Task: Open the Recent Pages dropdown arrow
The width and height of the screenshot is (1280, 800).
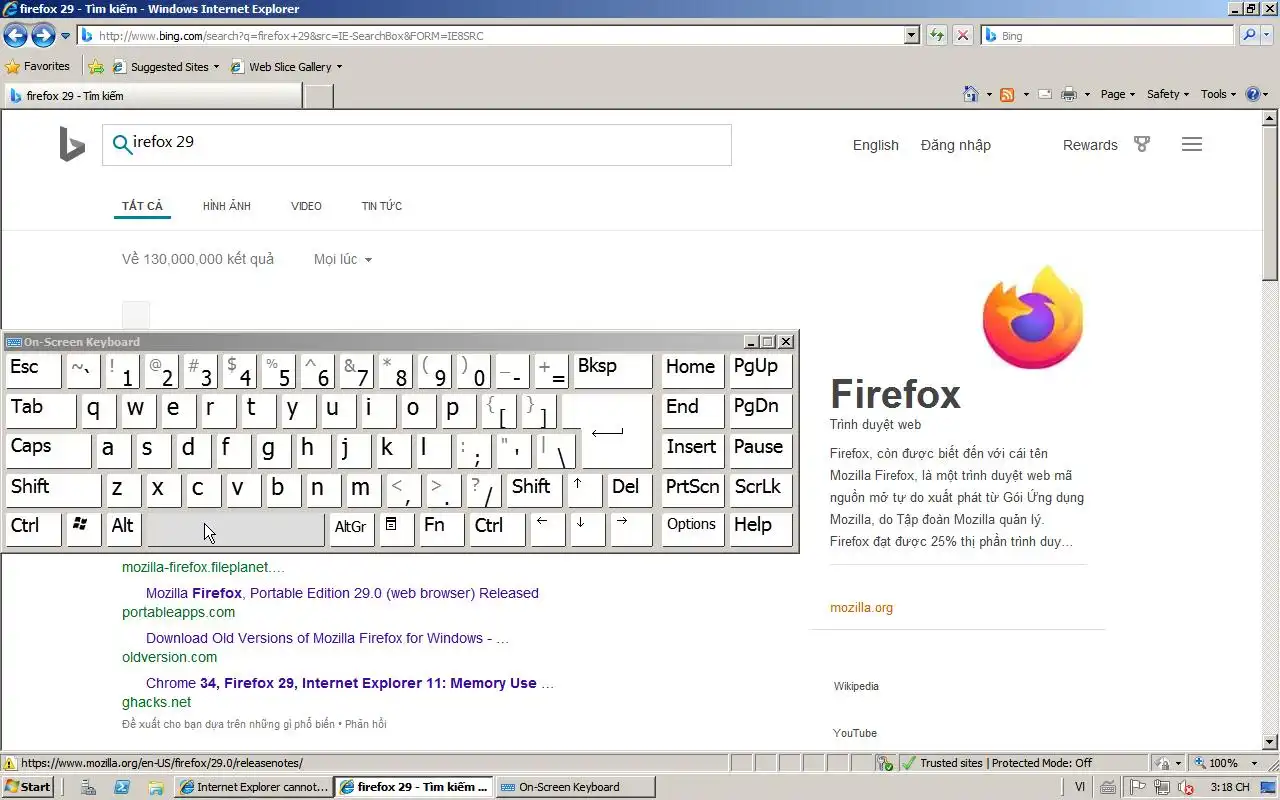Action: tap(65, 36)
